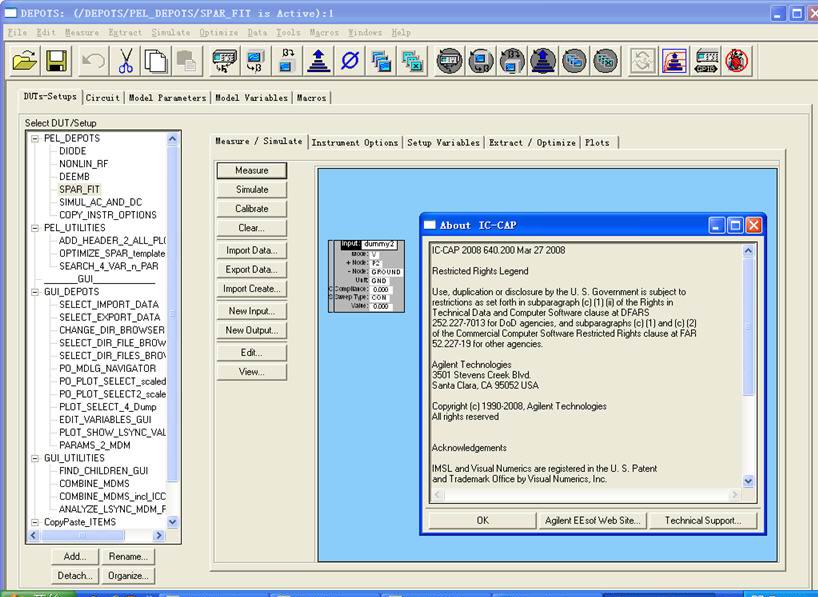Open the Extract / Optimize tab
This screenshot has height=597, width=818.
tap(532, 142)
